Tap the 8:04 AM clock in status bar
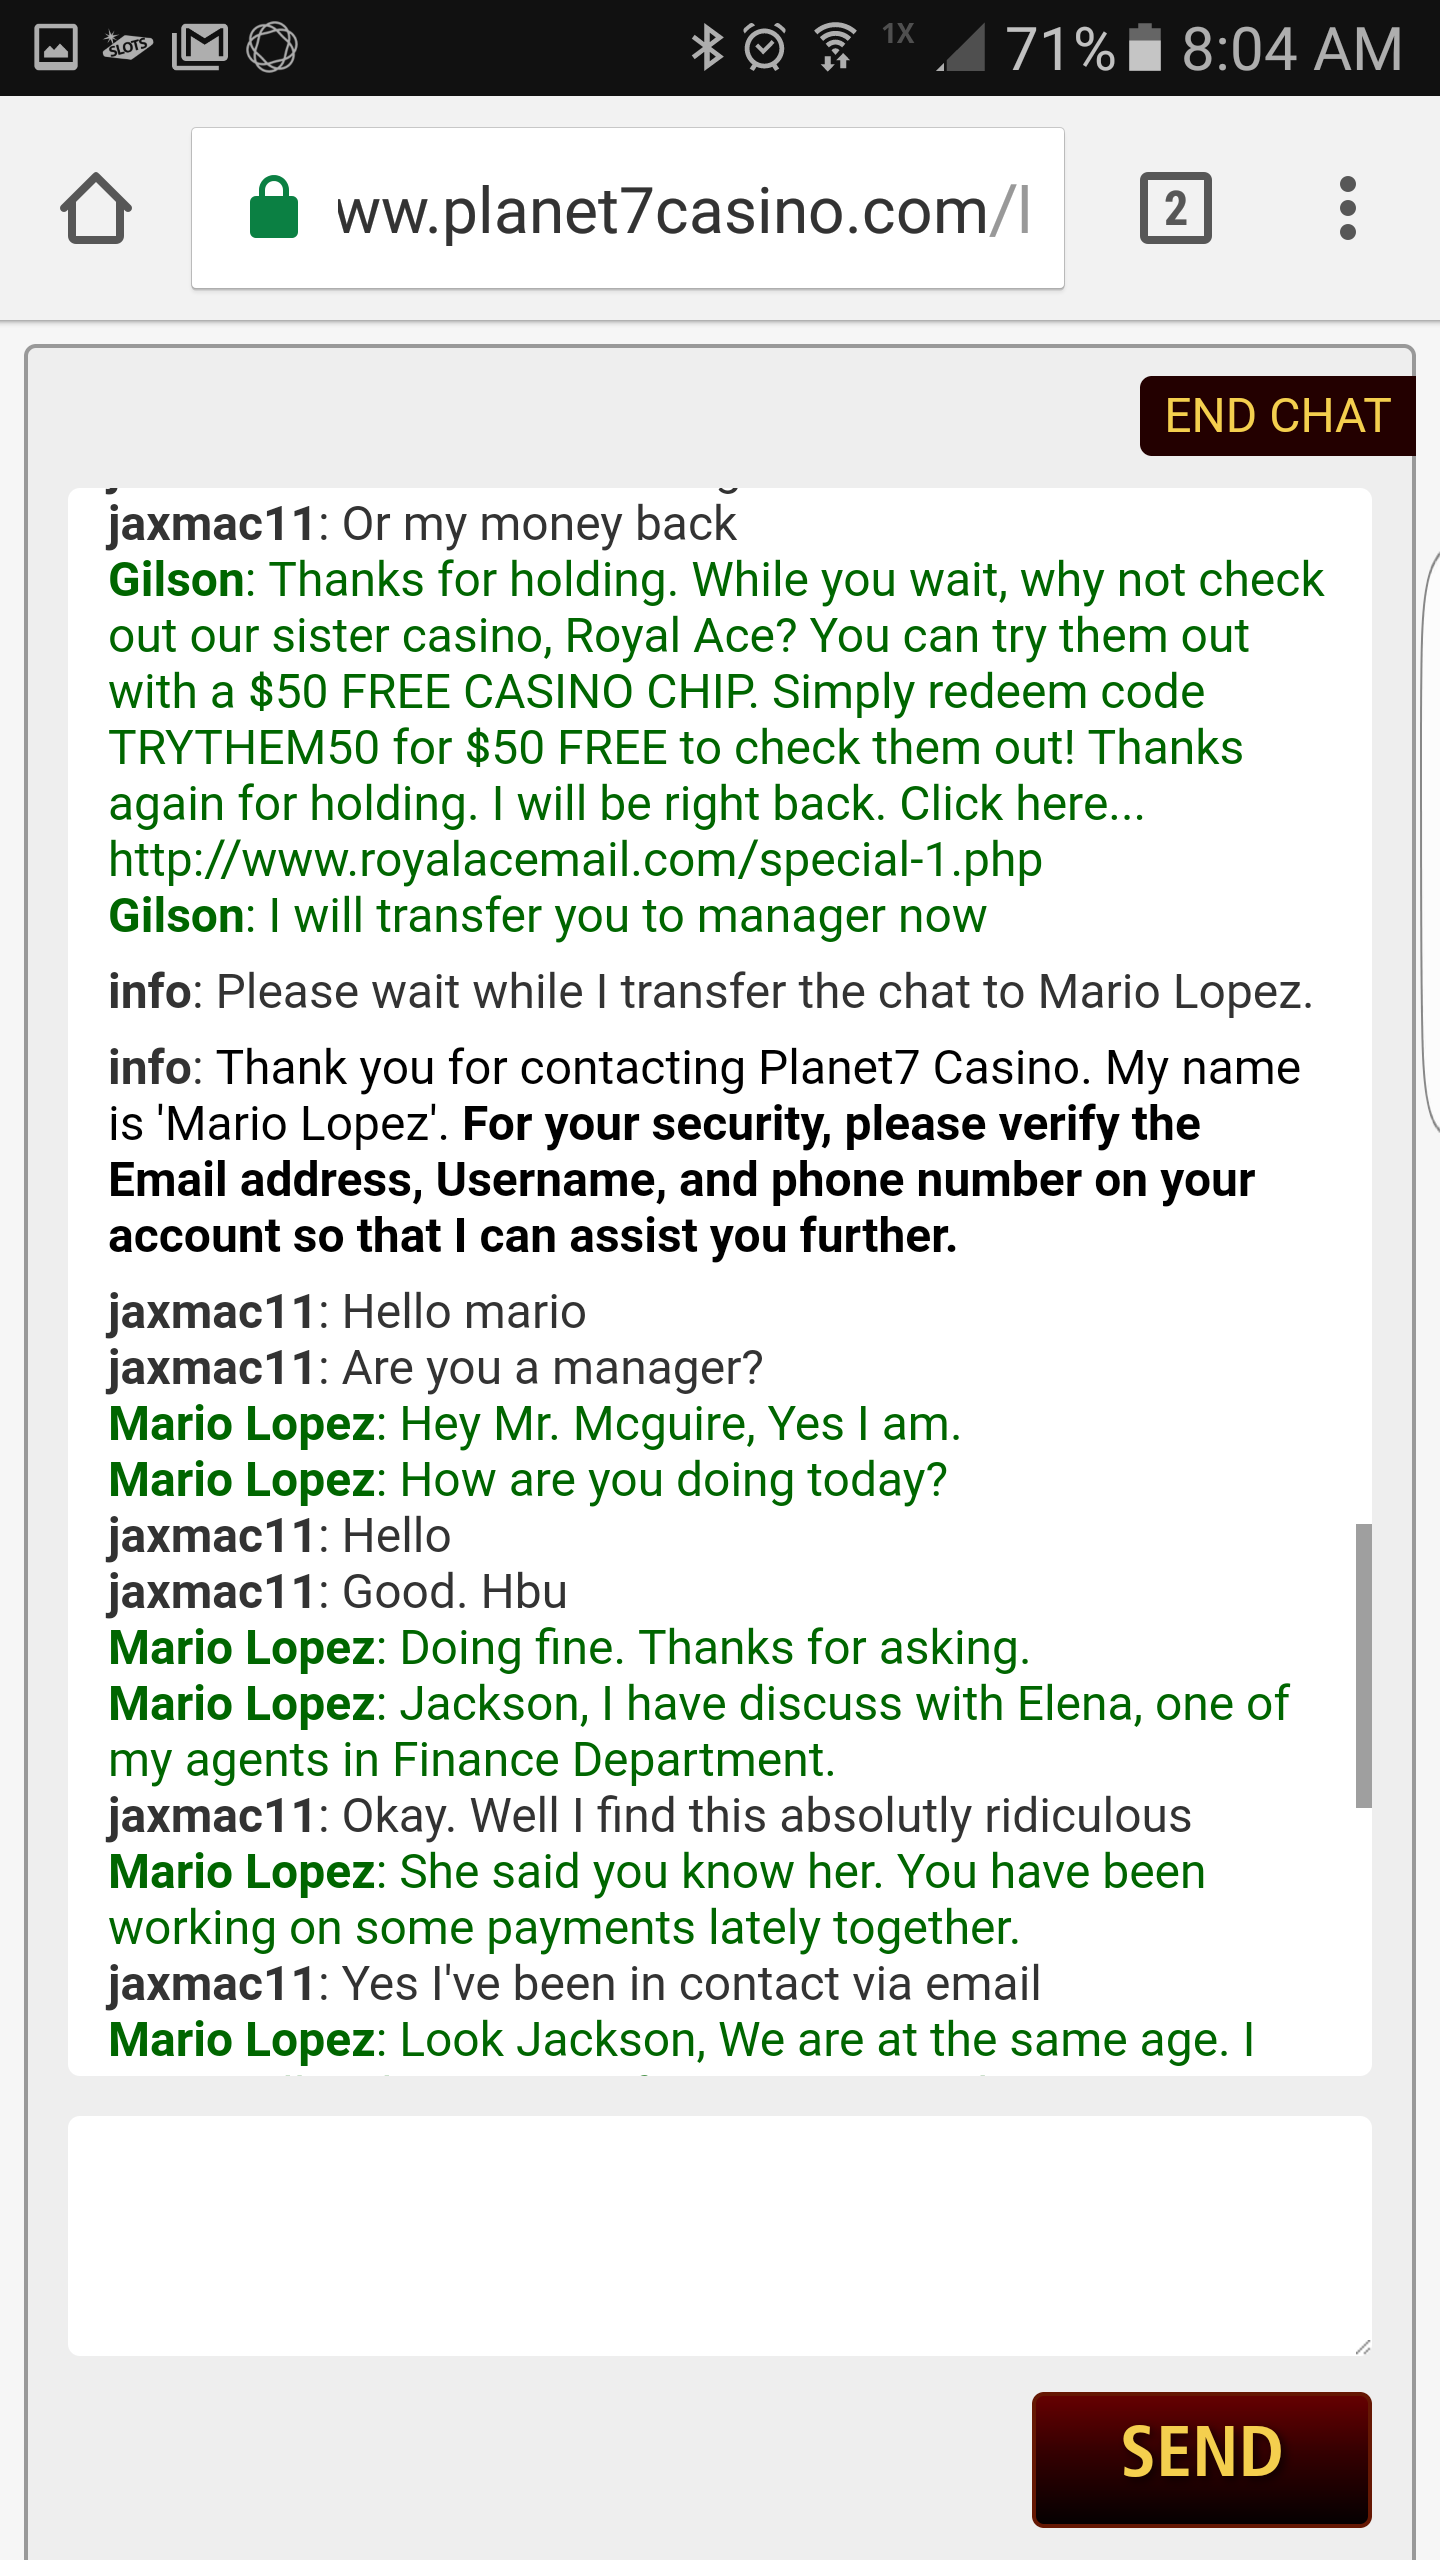Screen dimensions: 1440x2560 (1291, 49)
